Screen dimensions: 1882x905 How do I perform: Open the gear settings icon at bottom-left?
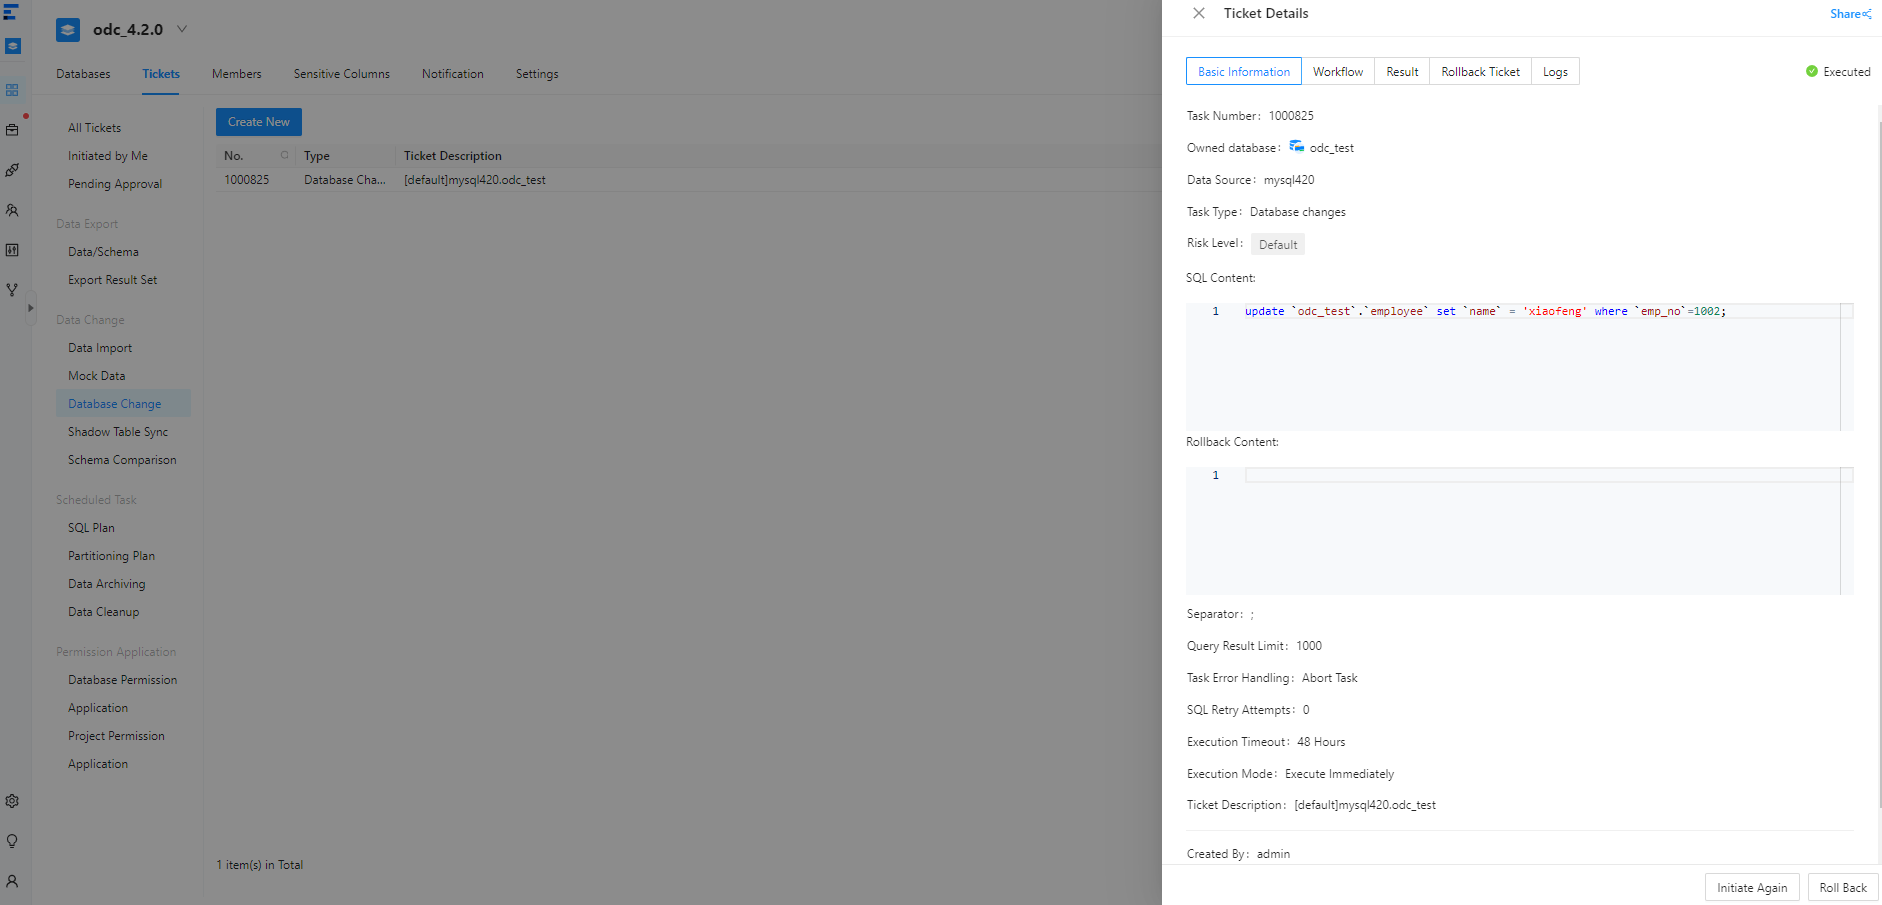point(12,801)
